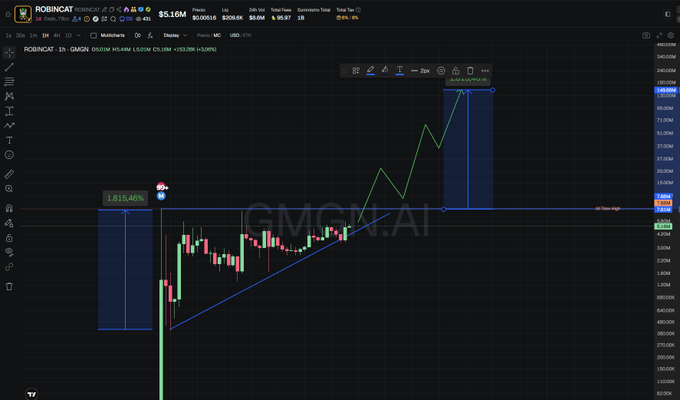Image resolution: width=680 pixels, height=400 pixels.
Task: Open drawing settings hexagon icon
Action: pyautogui.click(x=441, y=71)
